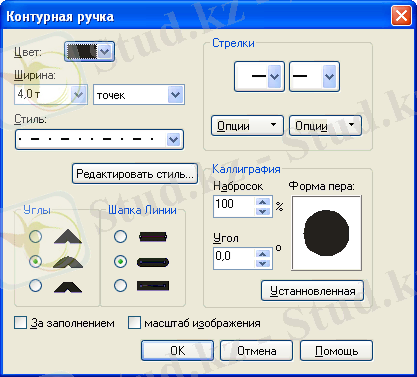The image size is (417, 377).
Task: Click the rounded corner shape icon
Action: [68, 262]
